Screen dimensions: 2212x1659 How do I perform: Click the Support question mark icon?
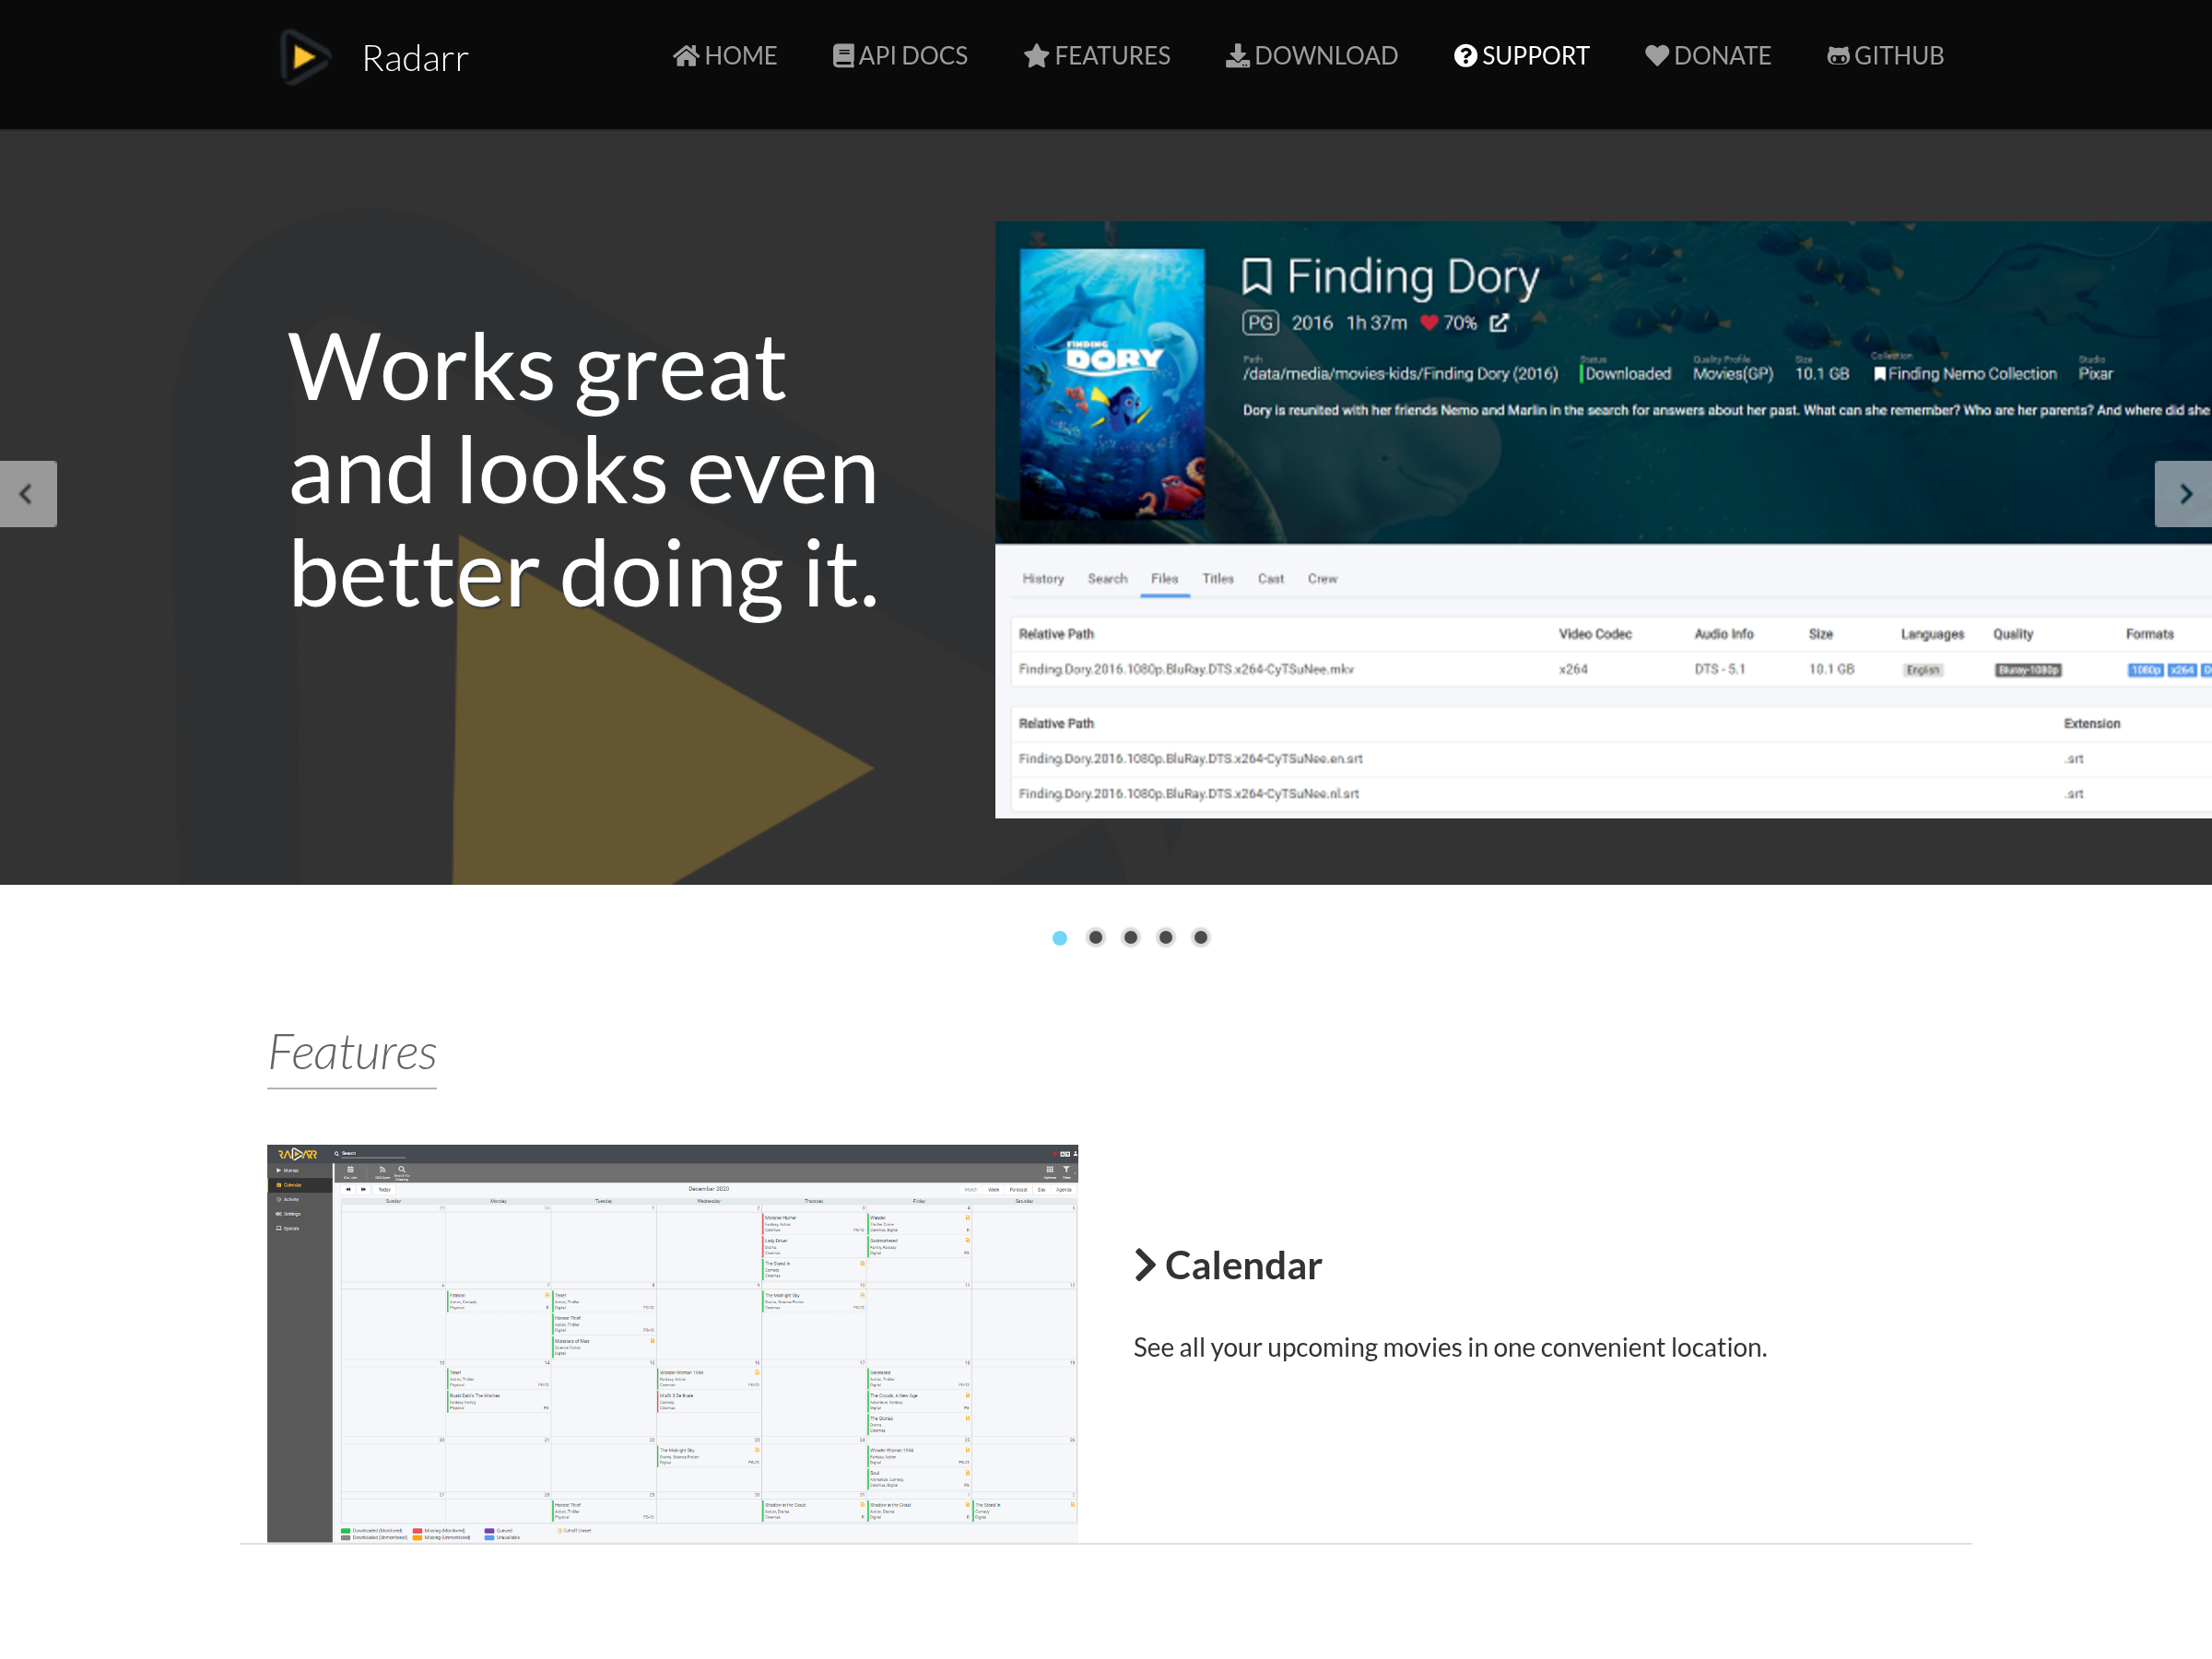[x=1465, y=56]
